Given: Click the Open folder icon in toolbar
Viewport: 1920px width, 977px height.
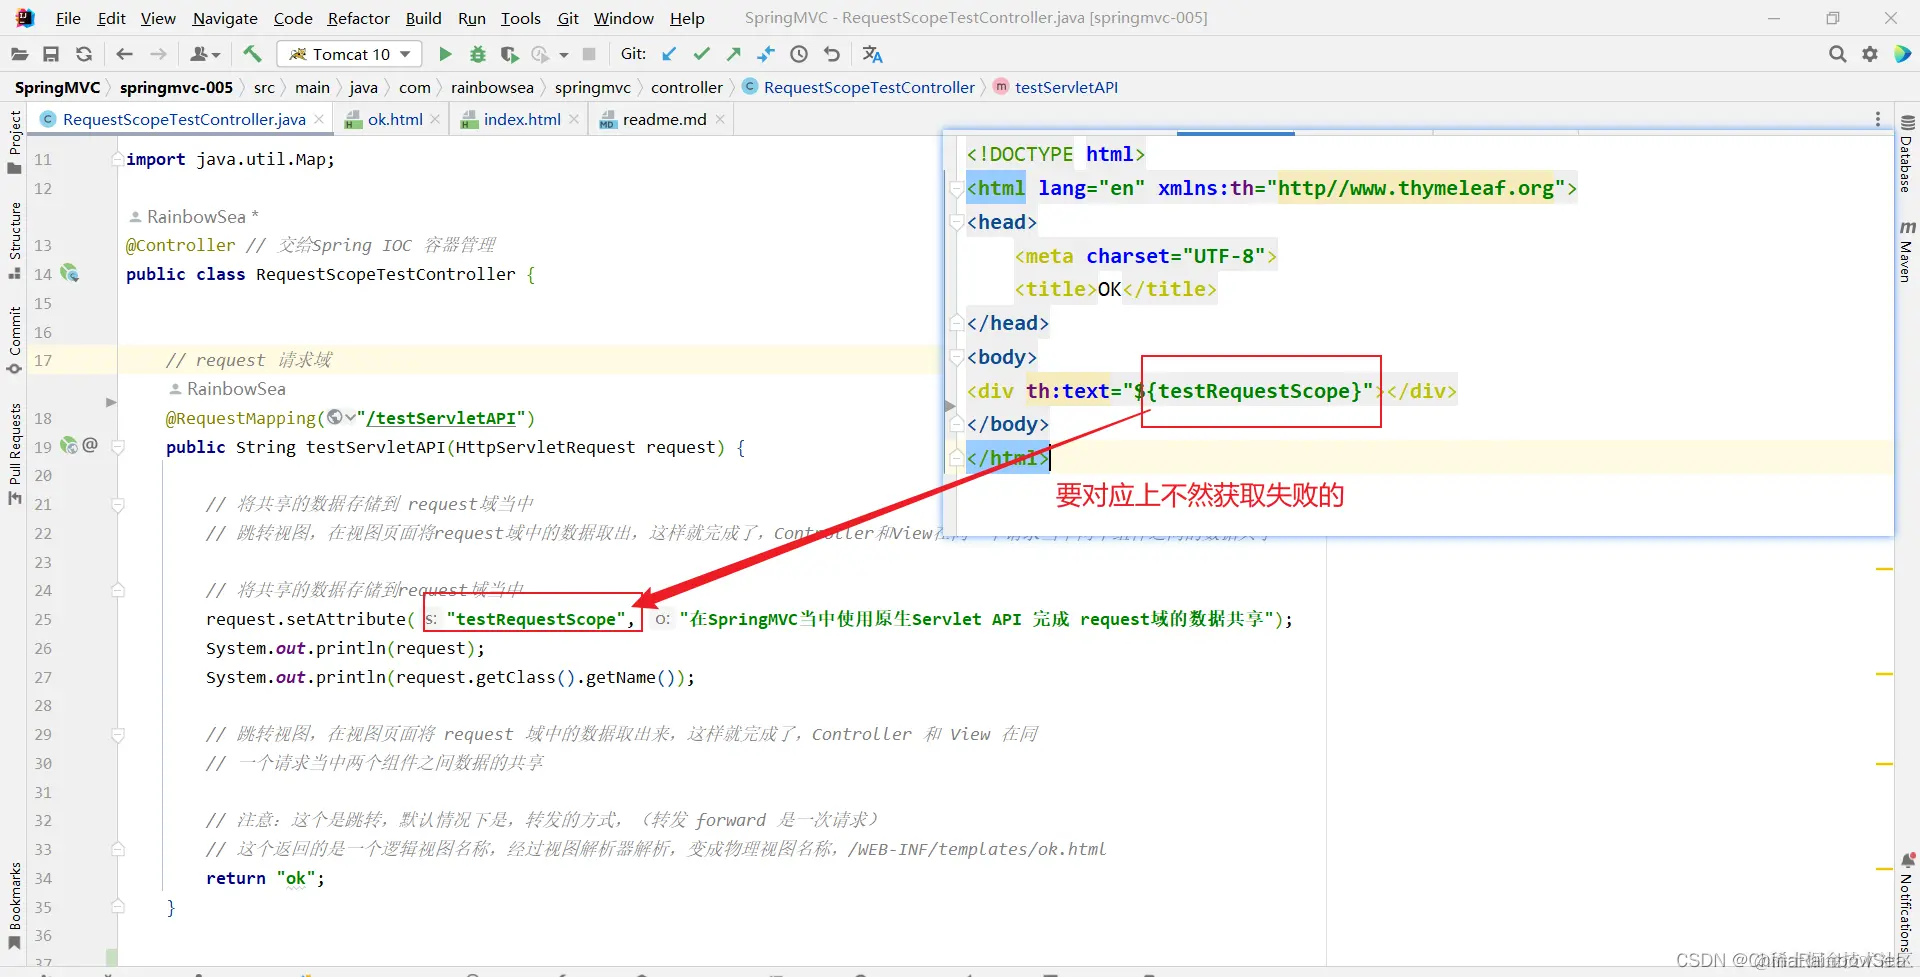Looking at the screenshot, I should (x=19, y=54).
